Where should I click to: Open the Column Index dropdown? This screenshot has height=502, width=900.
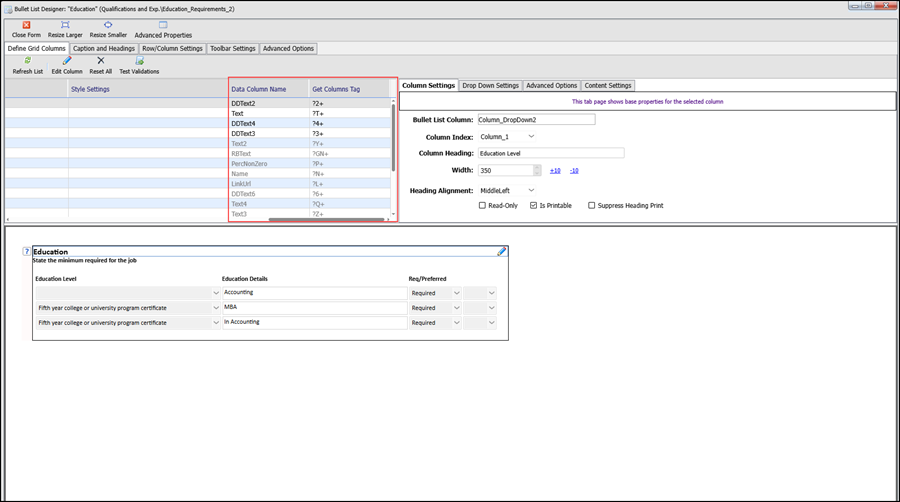pos(531,137)
